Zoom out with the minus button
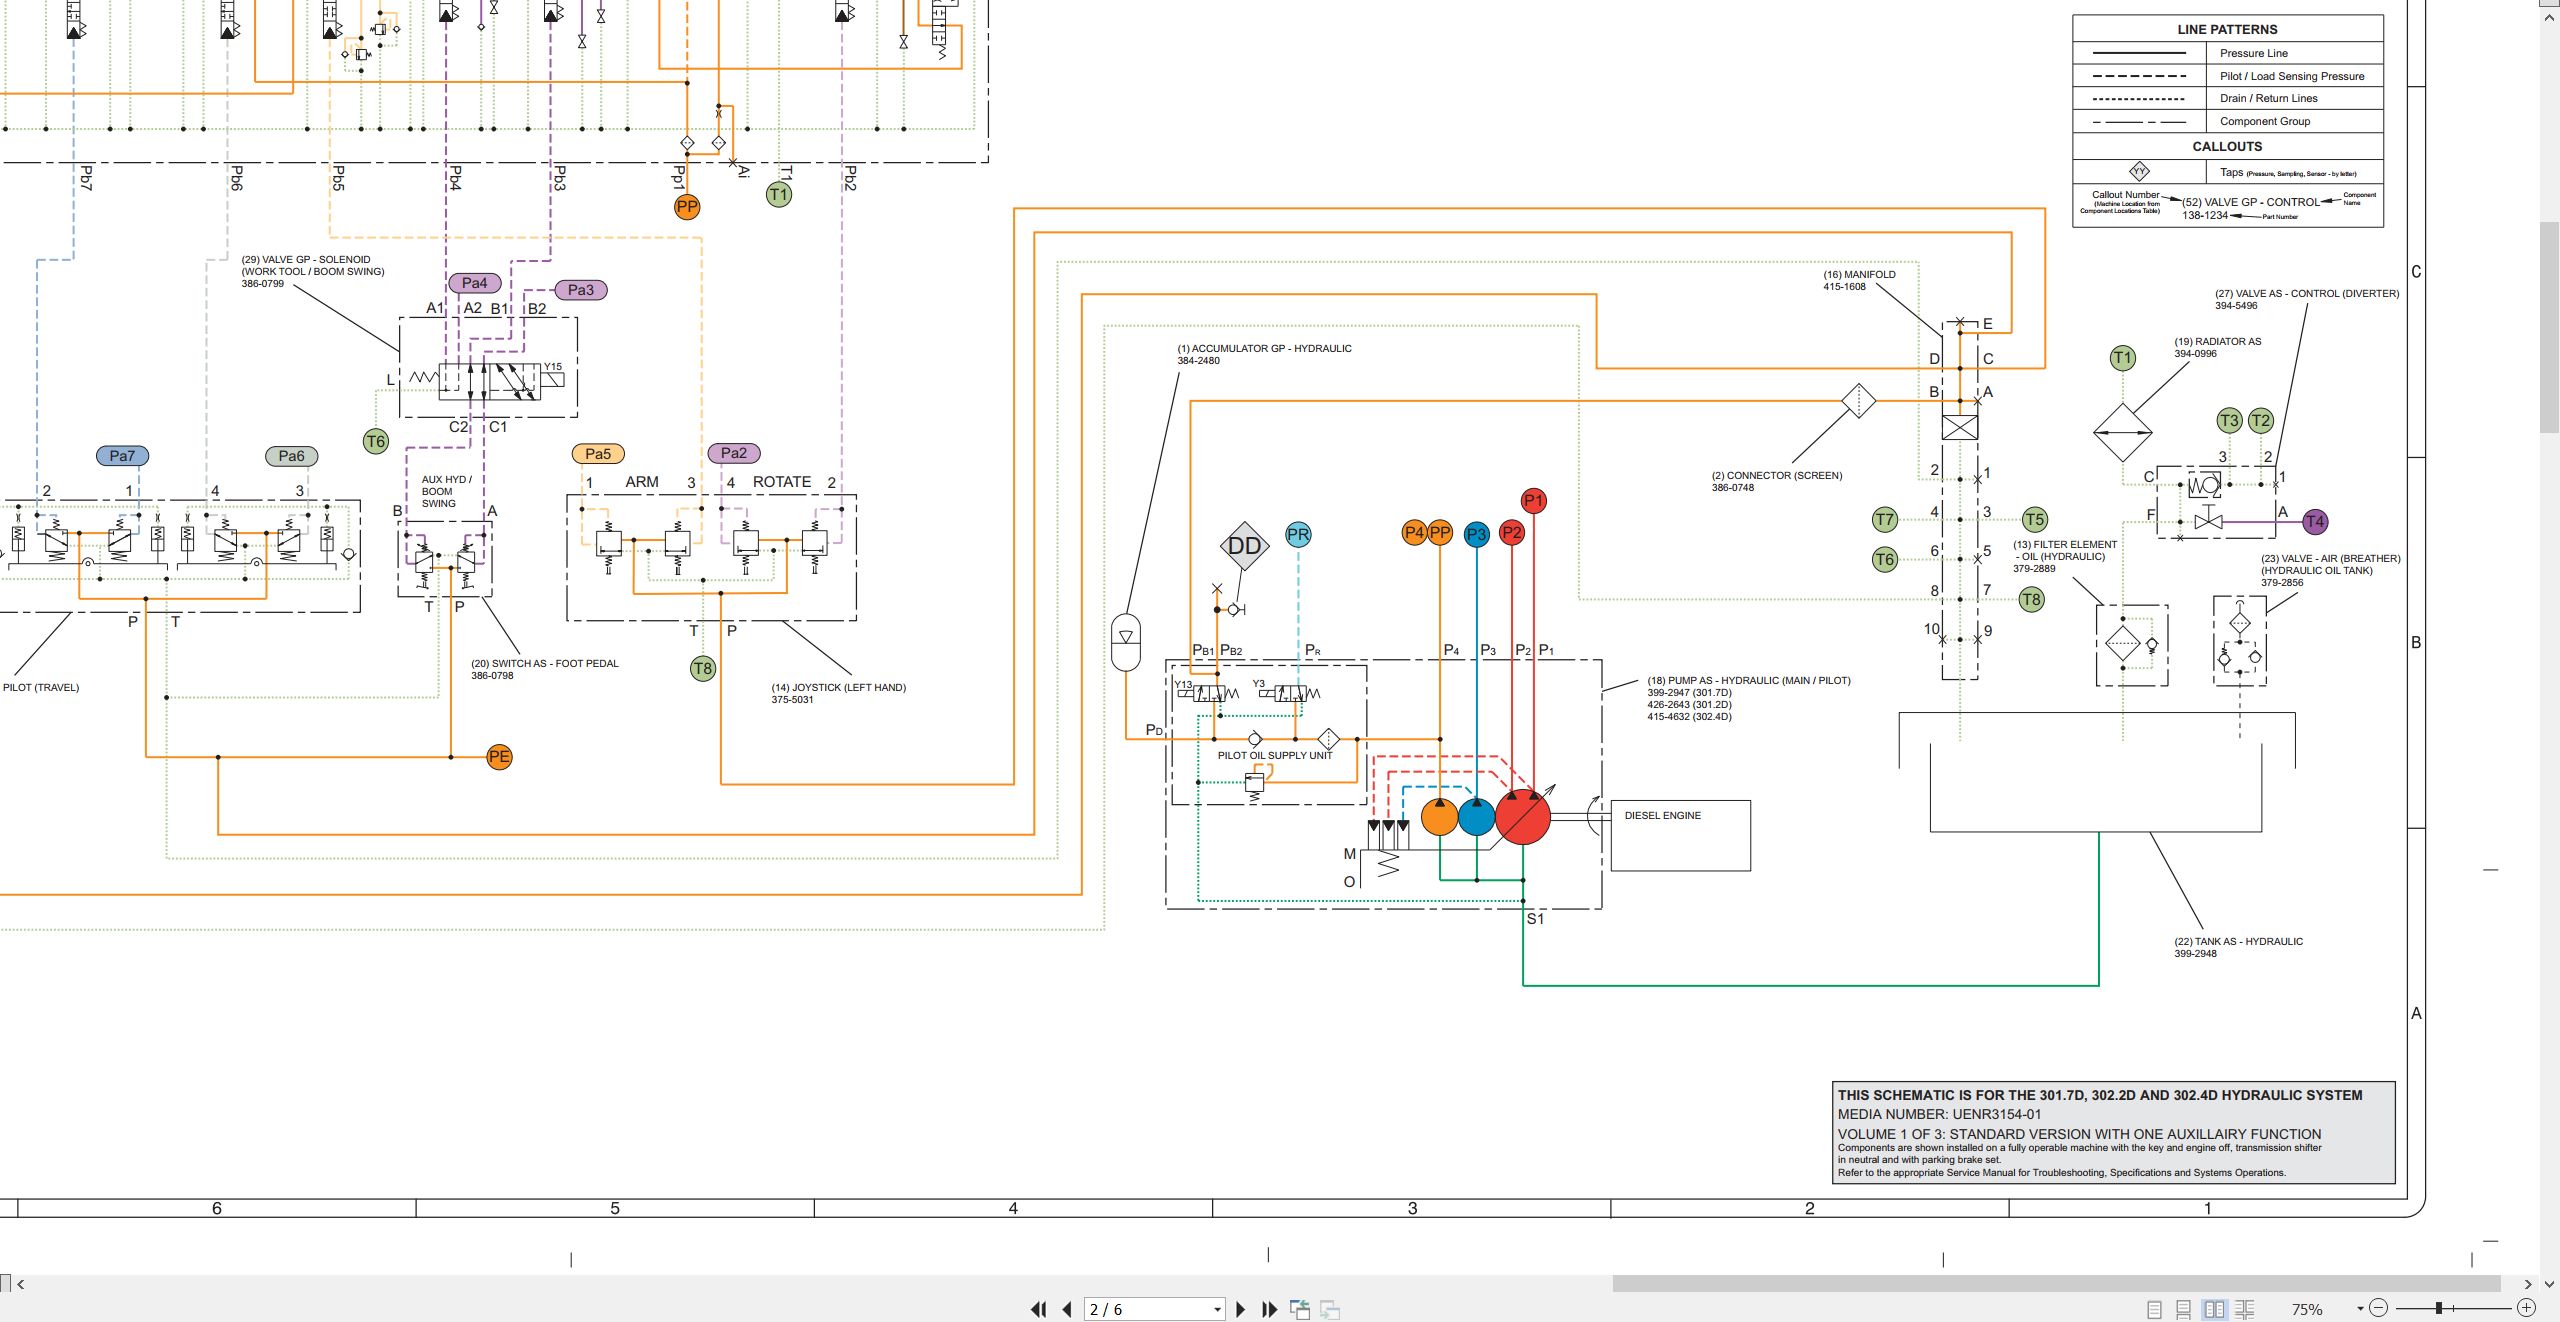 pyautogui.click(x=2379, y=1308)
